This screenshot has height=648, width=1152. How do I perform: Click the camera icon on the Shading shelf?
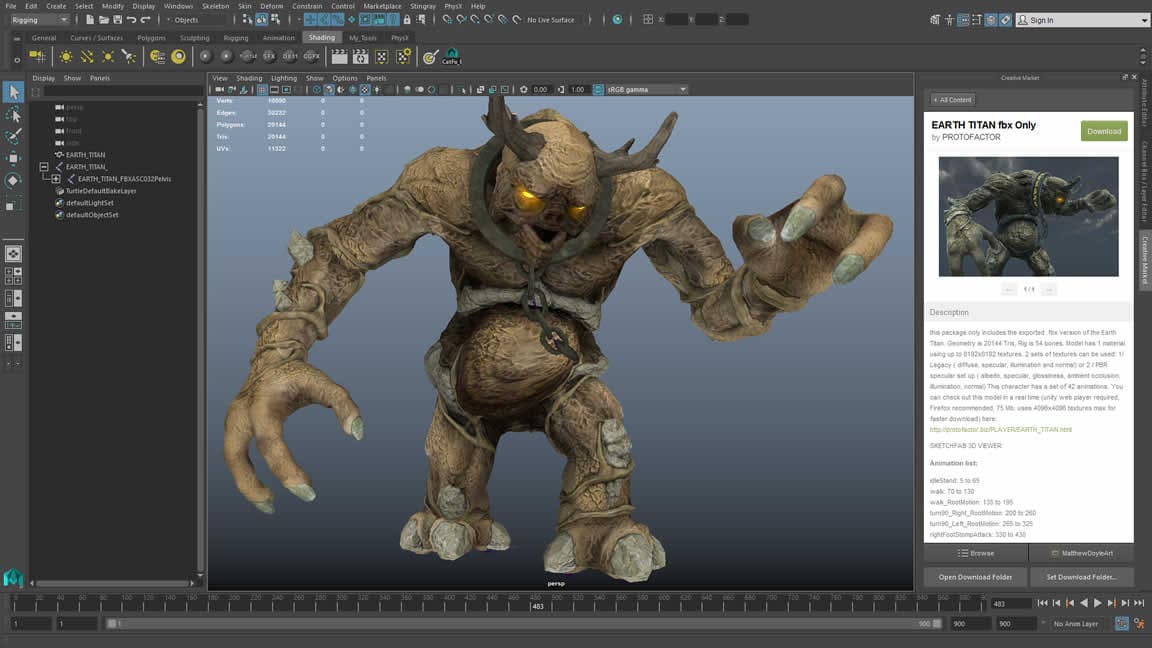coord(37,57)
